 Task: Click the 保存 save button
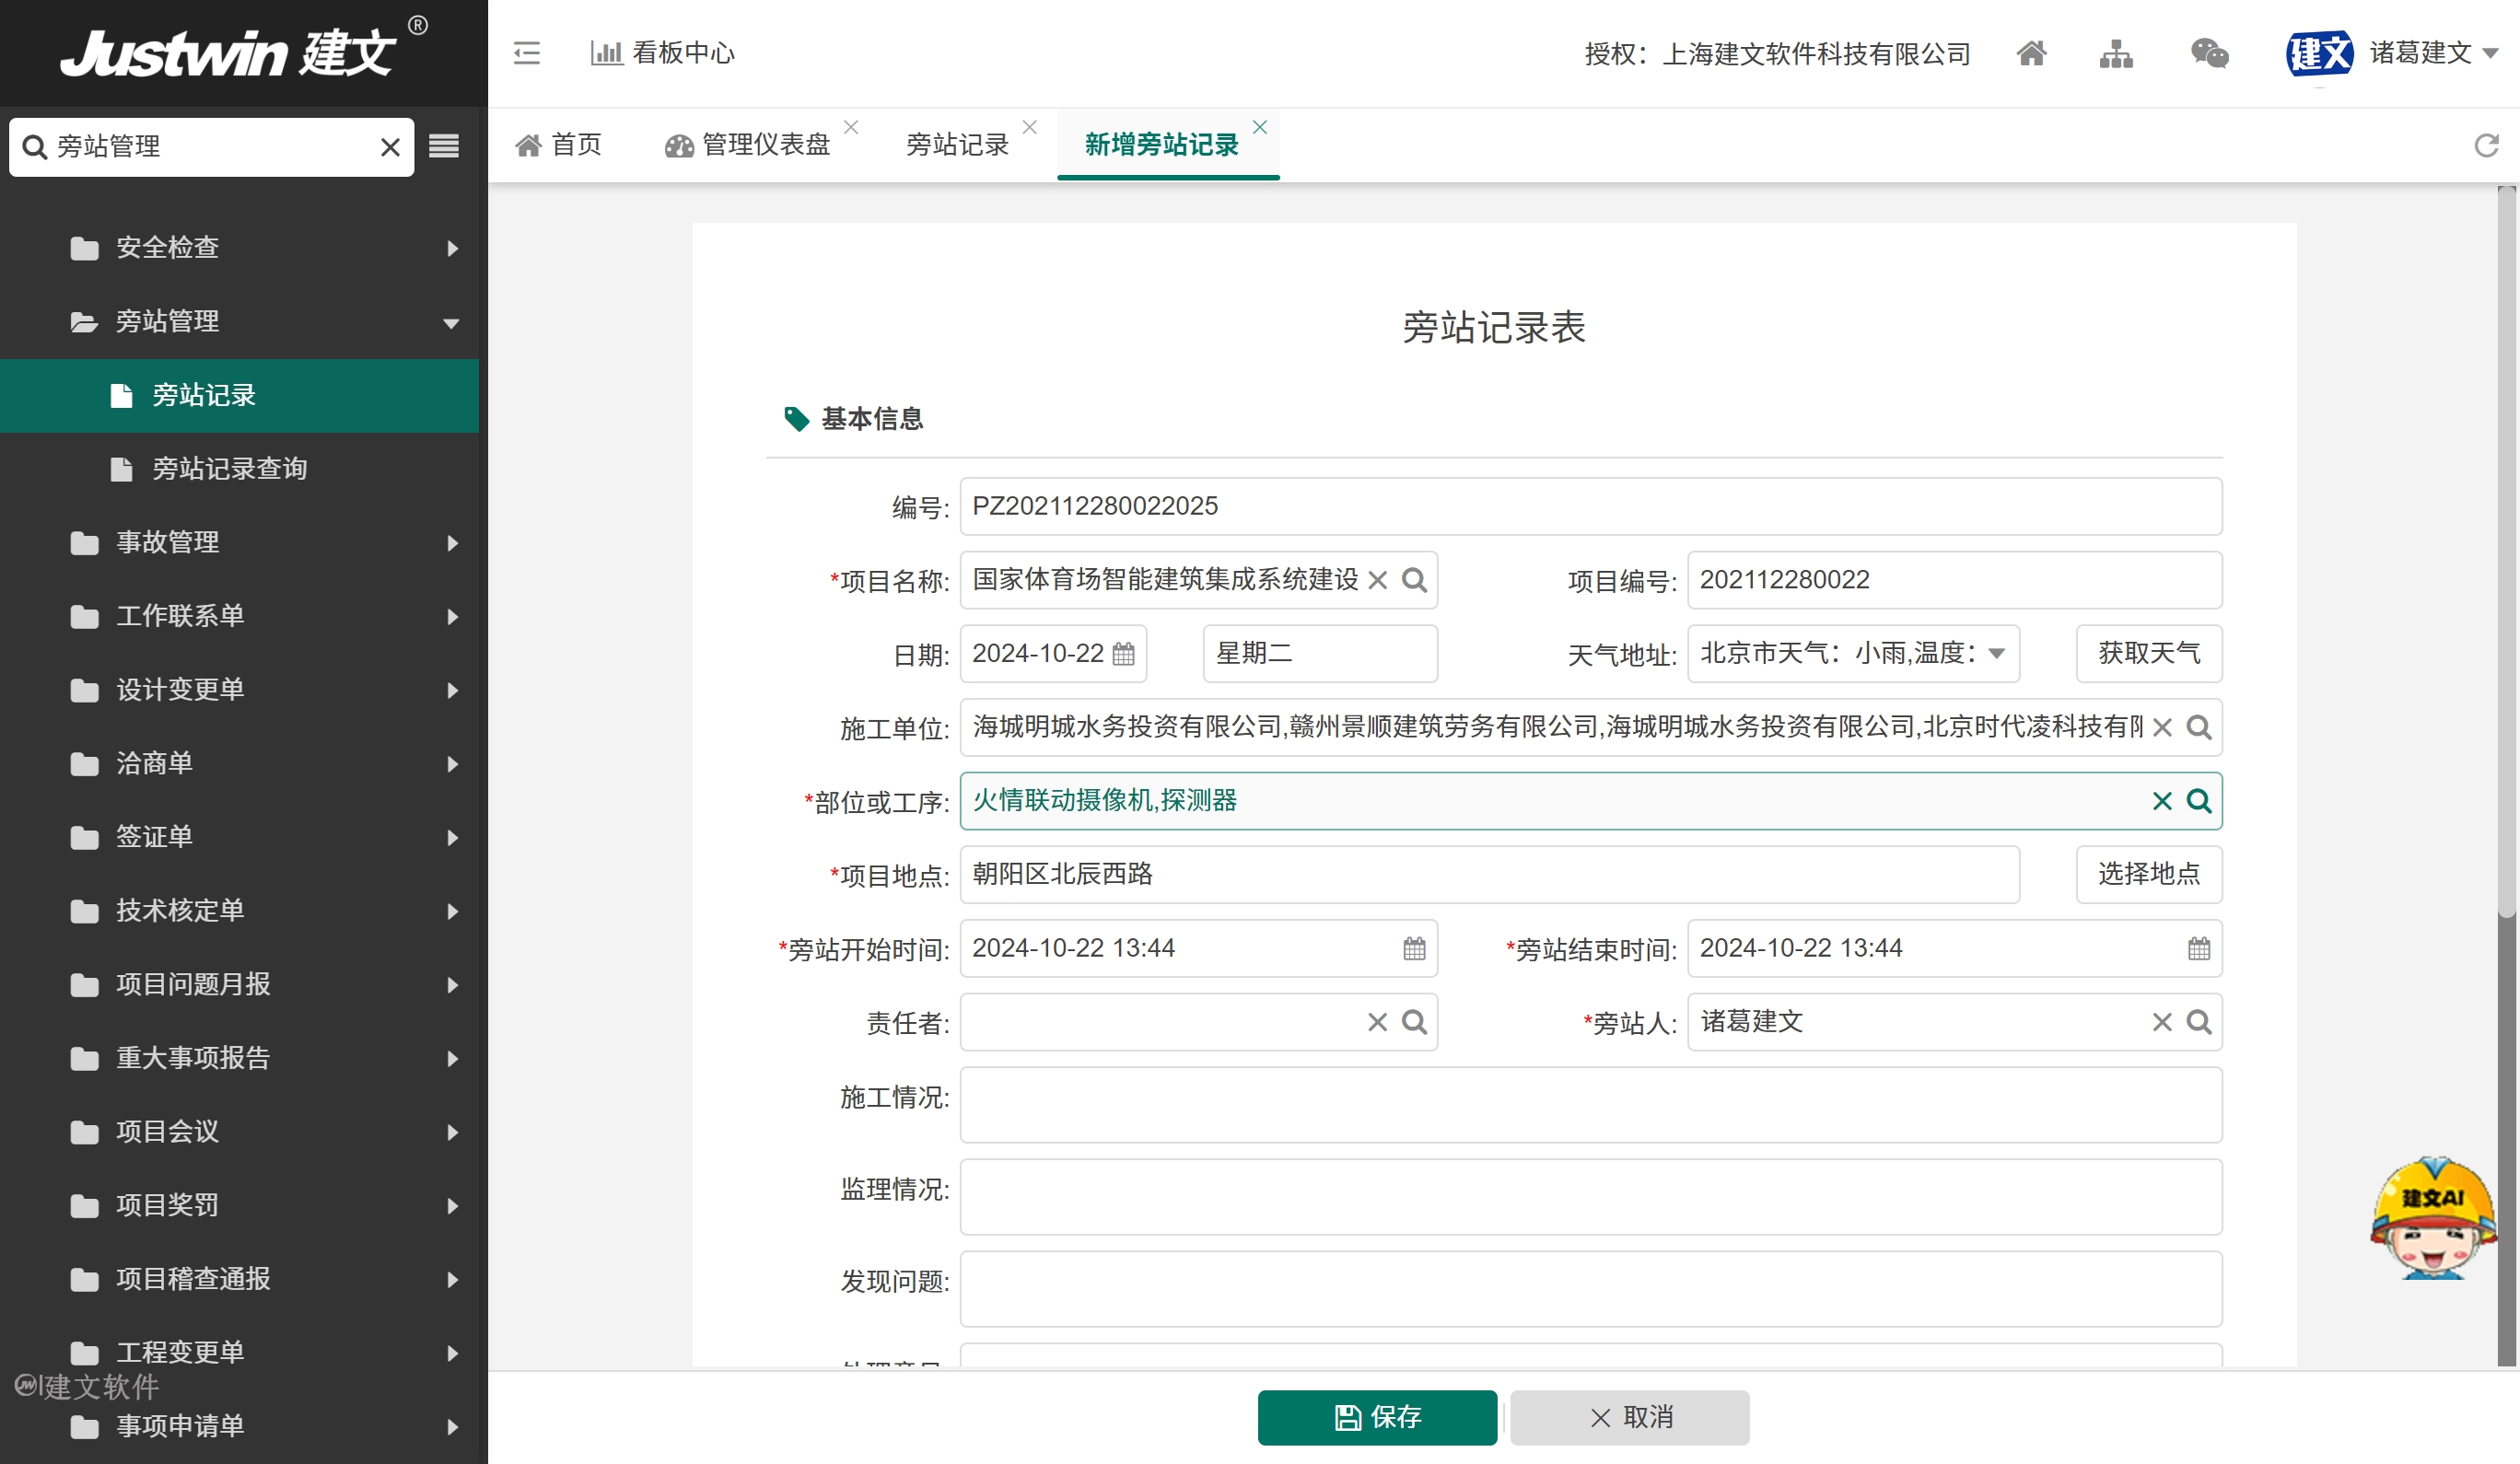point(1377,1417)
